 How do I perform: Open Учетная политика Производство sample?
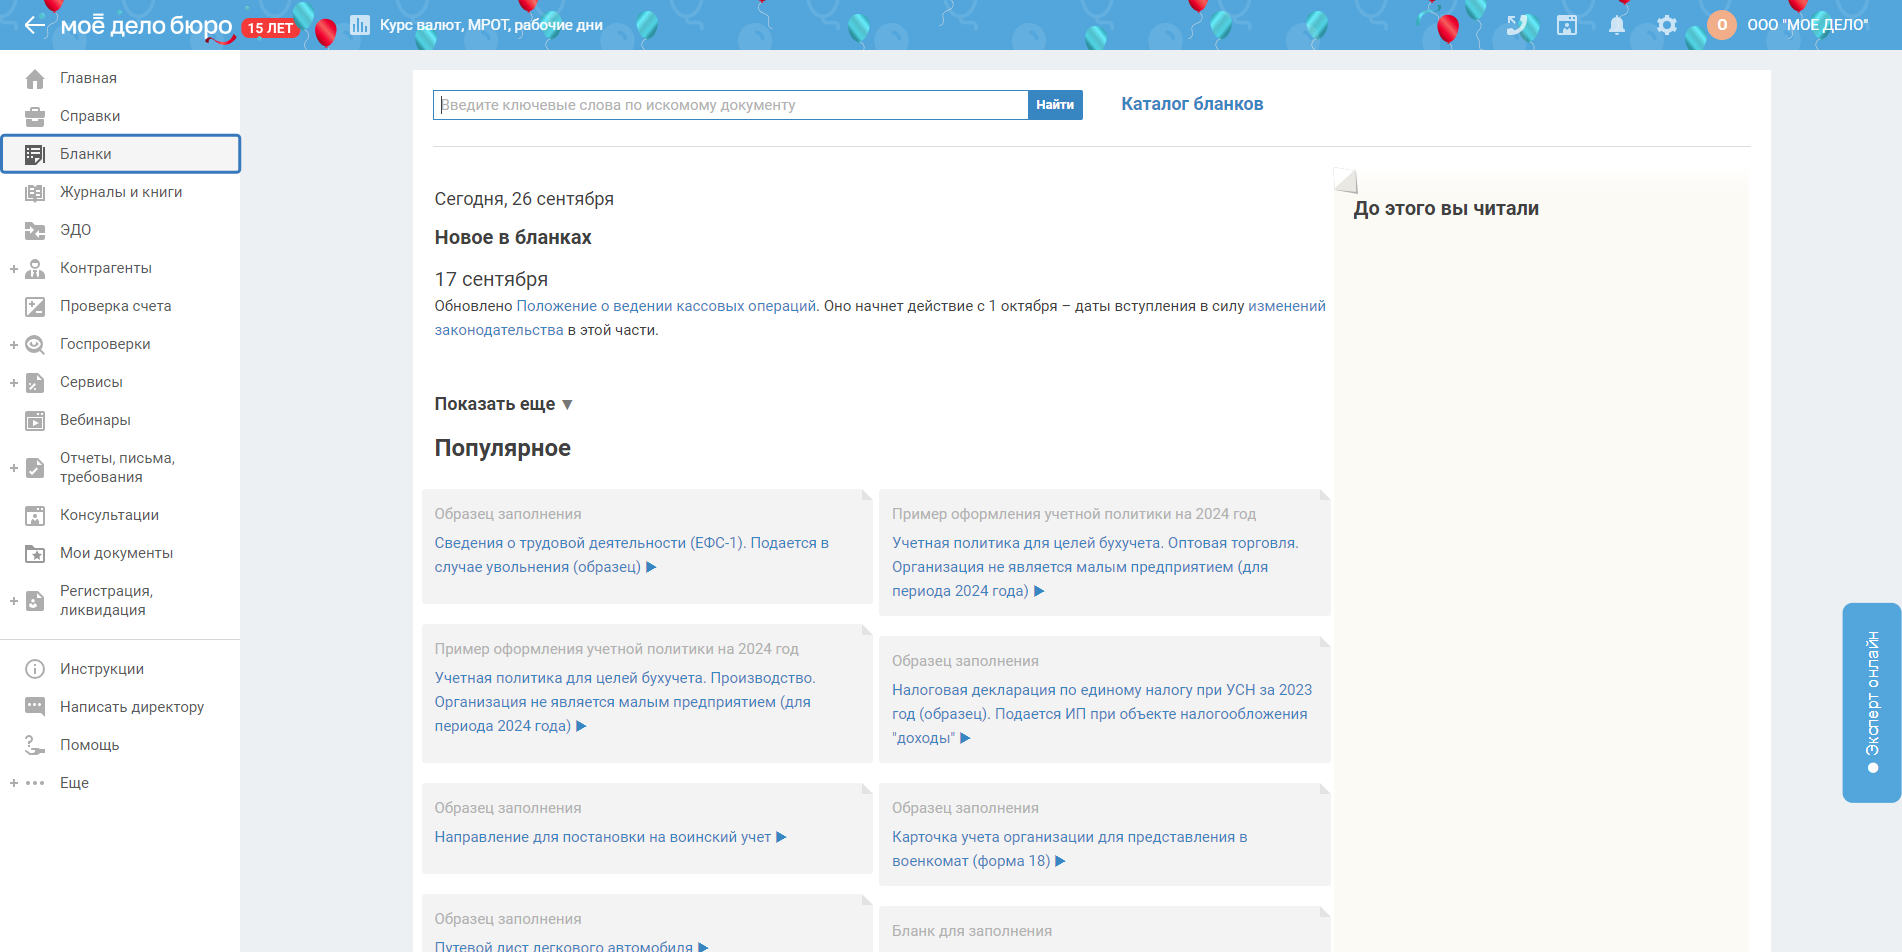(x=625, y=702)
